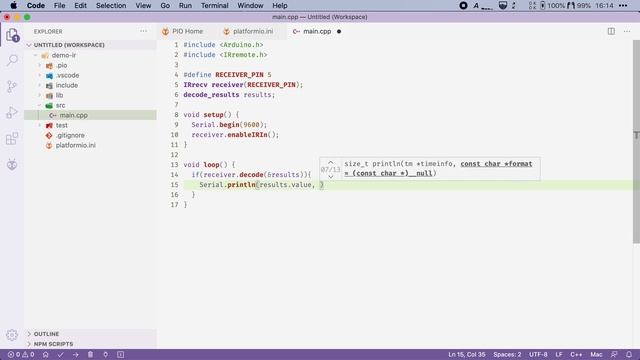This screenshot has width=640, height=360.
Task: Open the Explorer view in activity bar
Action: click(x=12, y=35)
